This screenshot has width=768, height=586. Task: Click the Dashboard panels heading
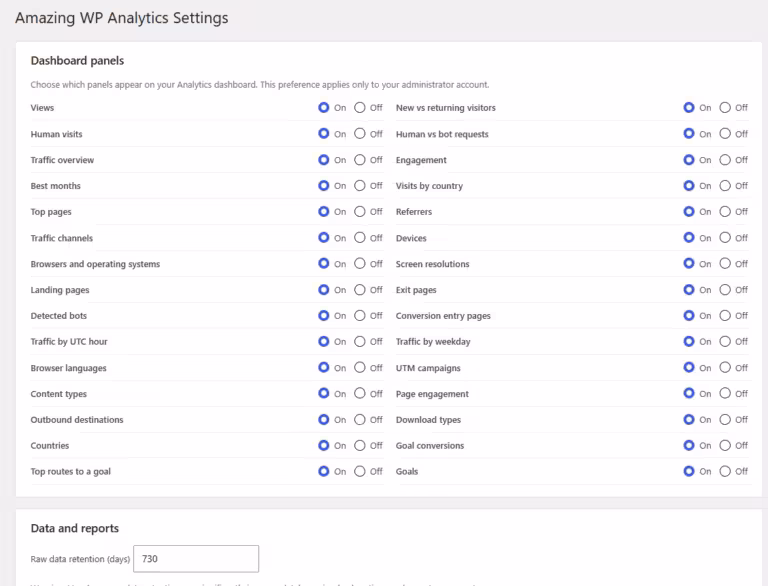pyautogui.click(x=77, y=61)
